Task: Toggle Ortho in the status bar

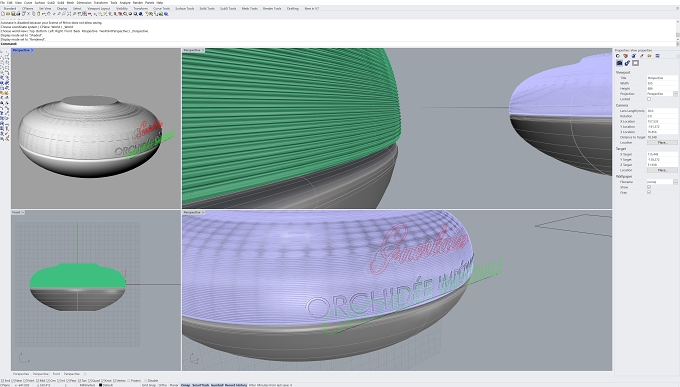Action: (x=162, y=385)
